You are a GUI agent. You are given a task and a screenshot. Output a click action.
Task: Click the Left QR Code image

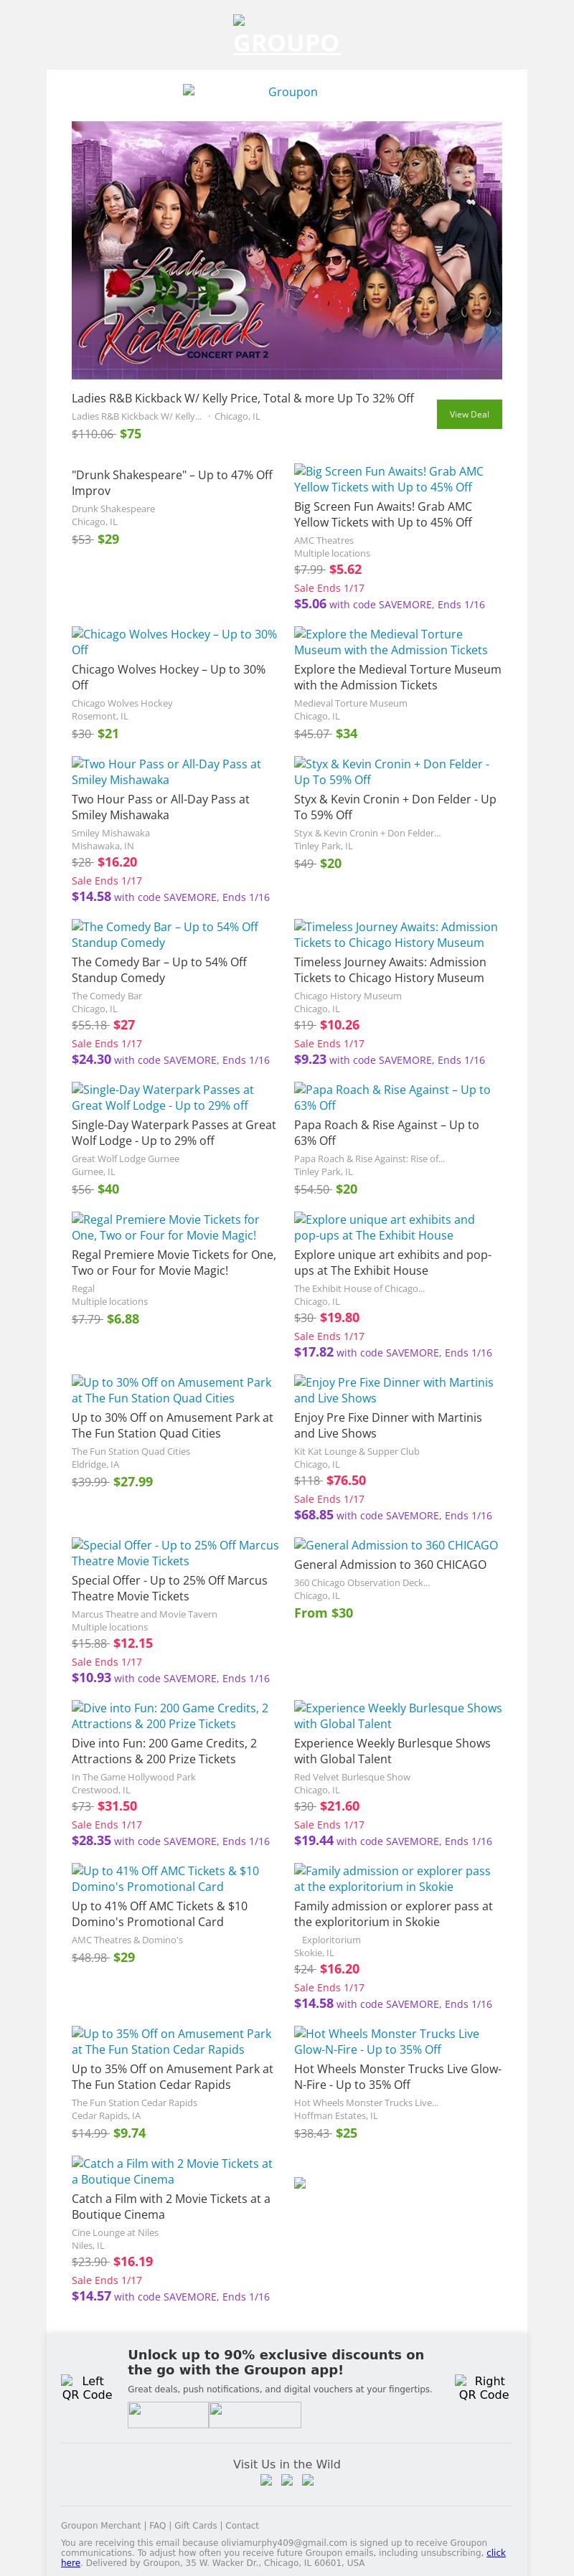(87, 2387)
